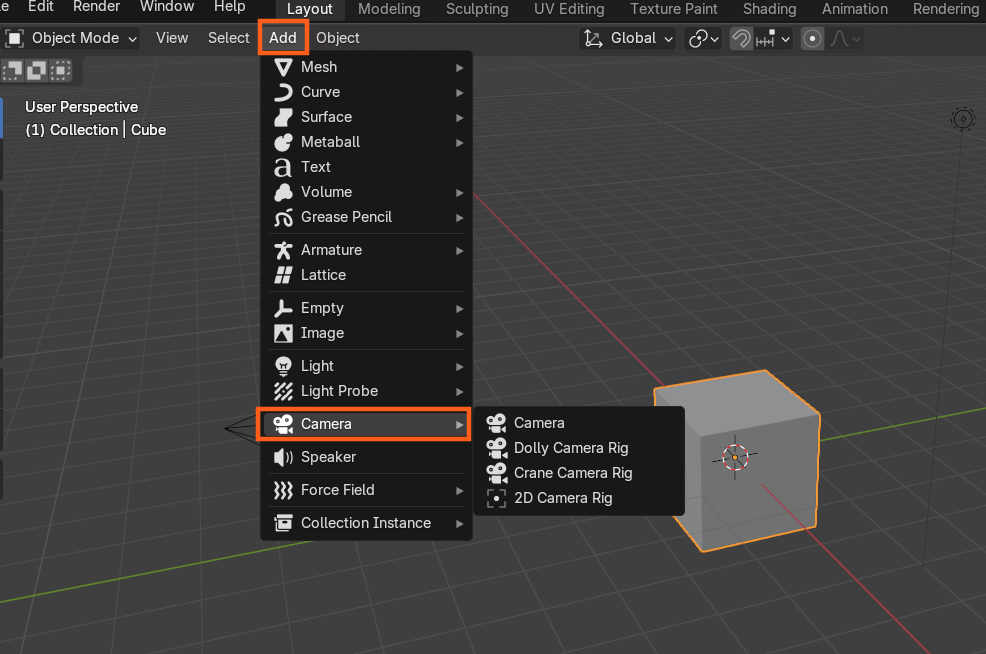This screenshot has height=654, width=986.
Task: Click the 2D Camera Rig icon
Action: [x=496, y=498]
